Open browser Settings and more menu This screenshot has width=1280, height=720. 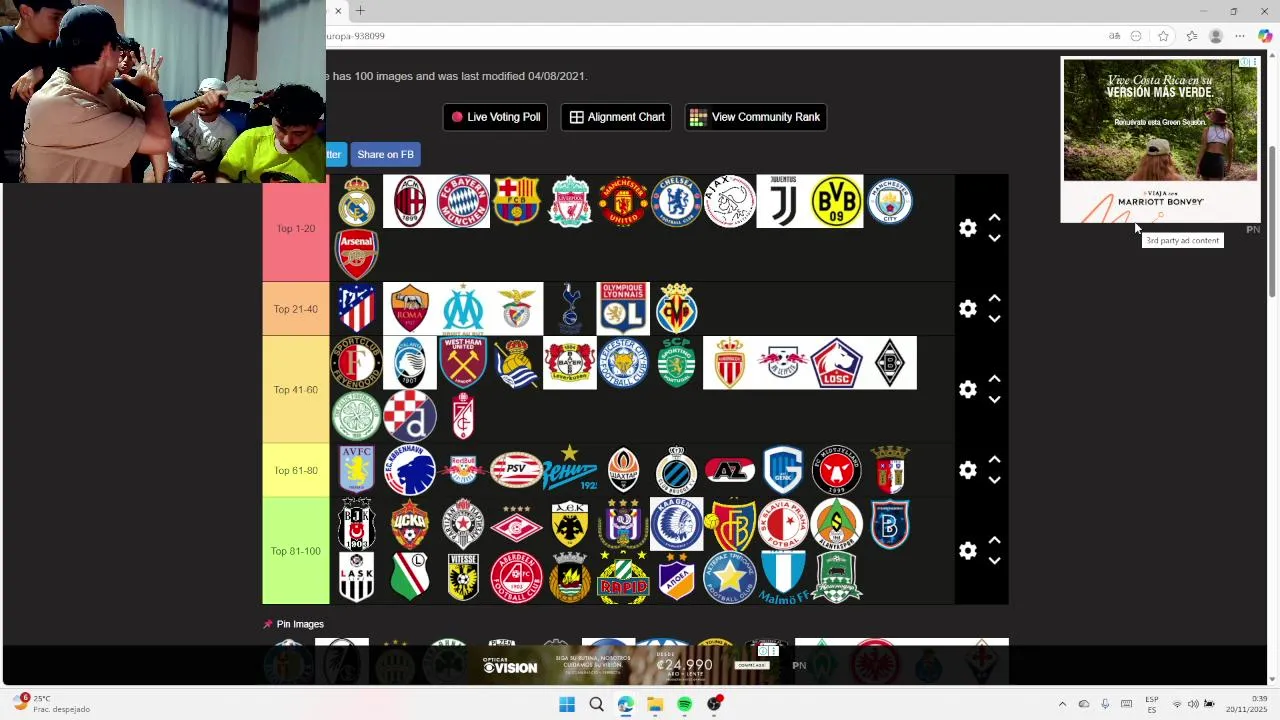pyautogui.click(x=1240, y=36)
